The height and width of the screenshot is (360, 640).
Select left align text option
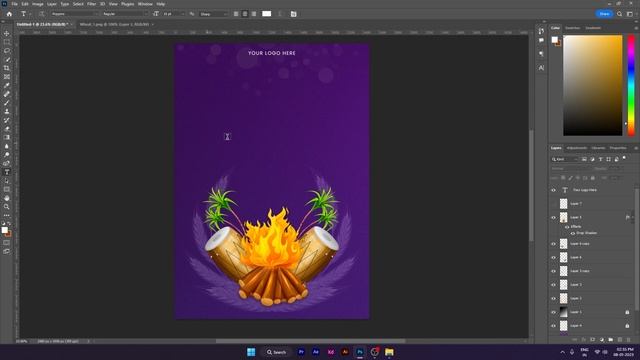click(236, 14)
